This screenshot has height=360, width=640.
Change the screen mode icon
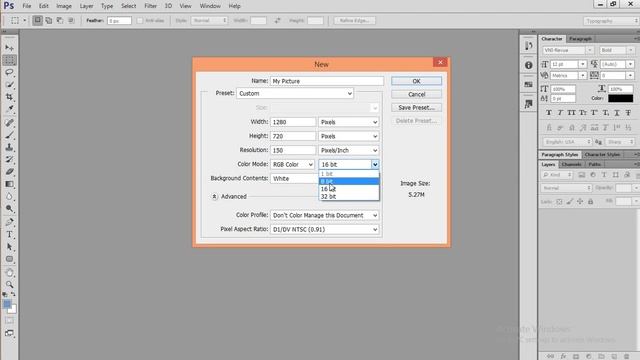tap(9, 333)
